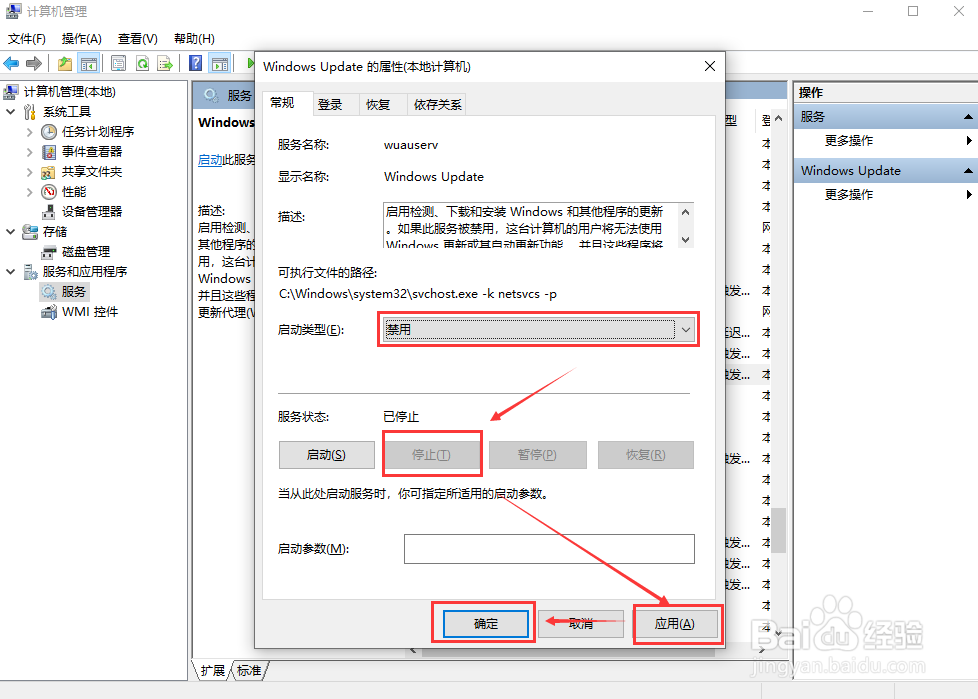Click the 服务和应用程序 icon in the tree

pos(30,272)
